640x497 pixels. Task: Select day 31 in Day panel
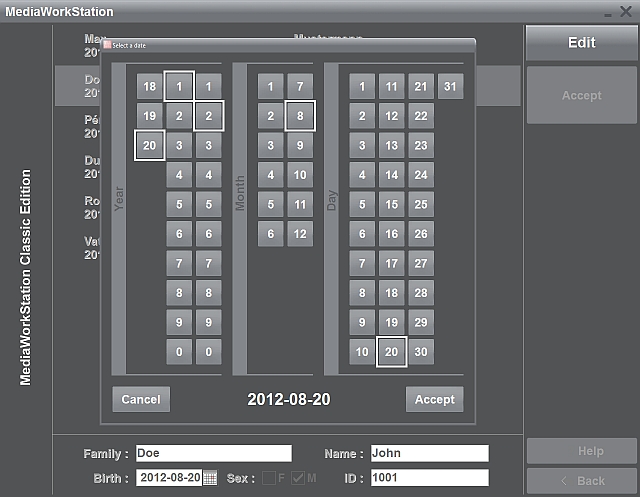point(450,86)
